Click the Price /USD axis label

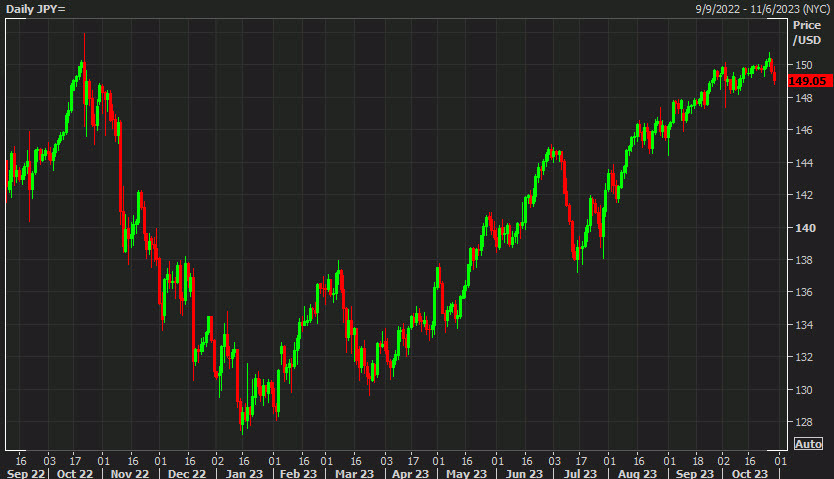click(x=807, y=32)
